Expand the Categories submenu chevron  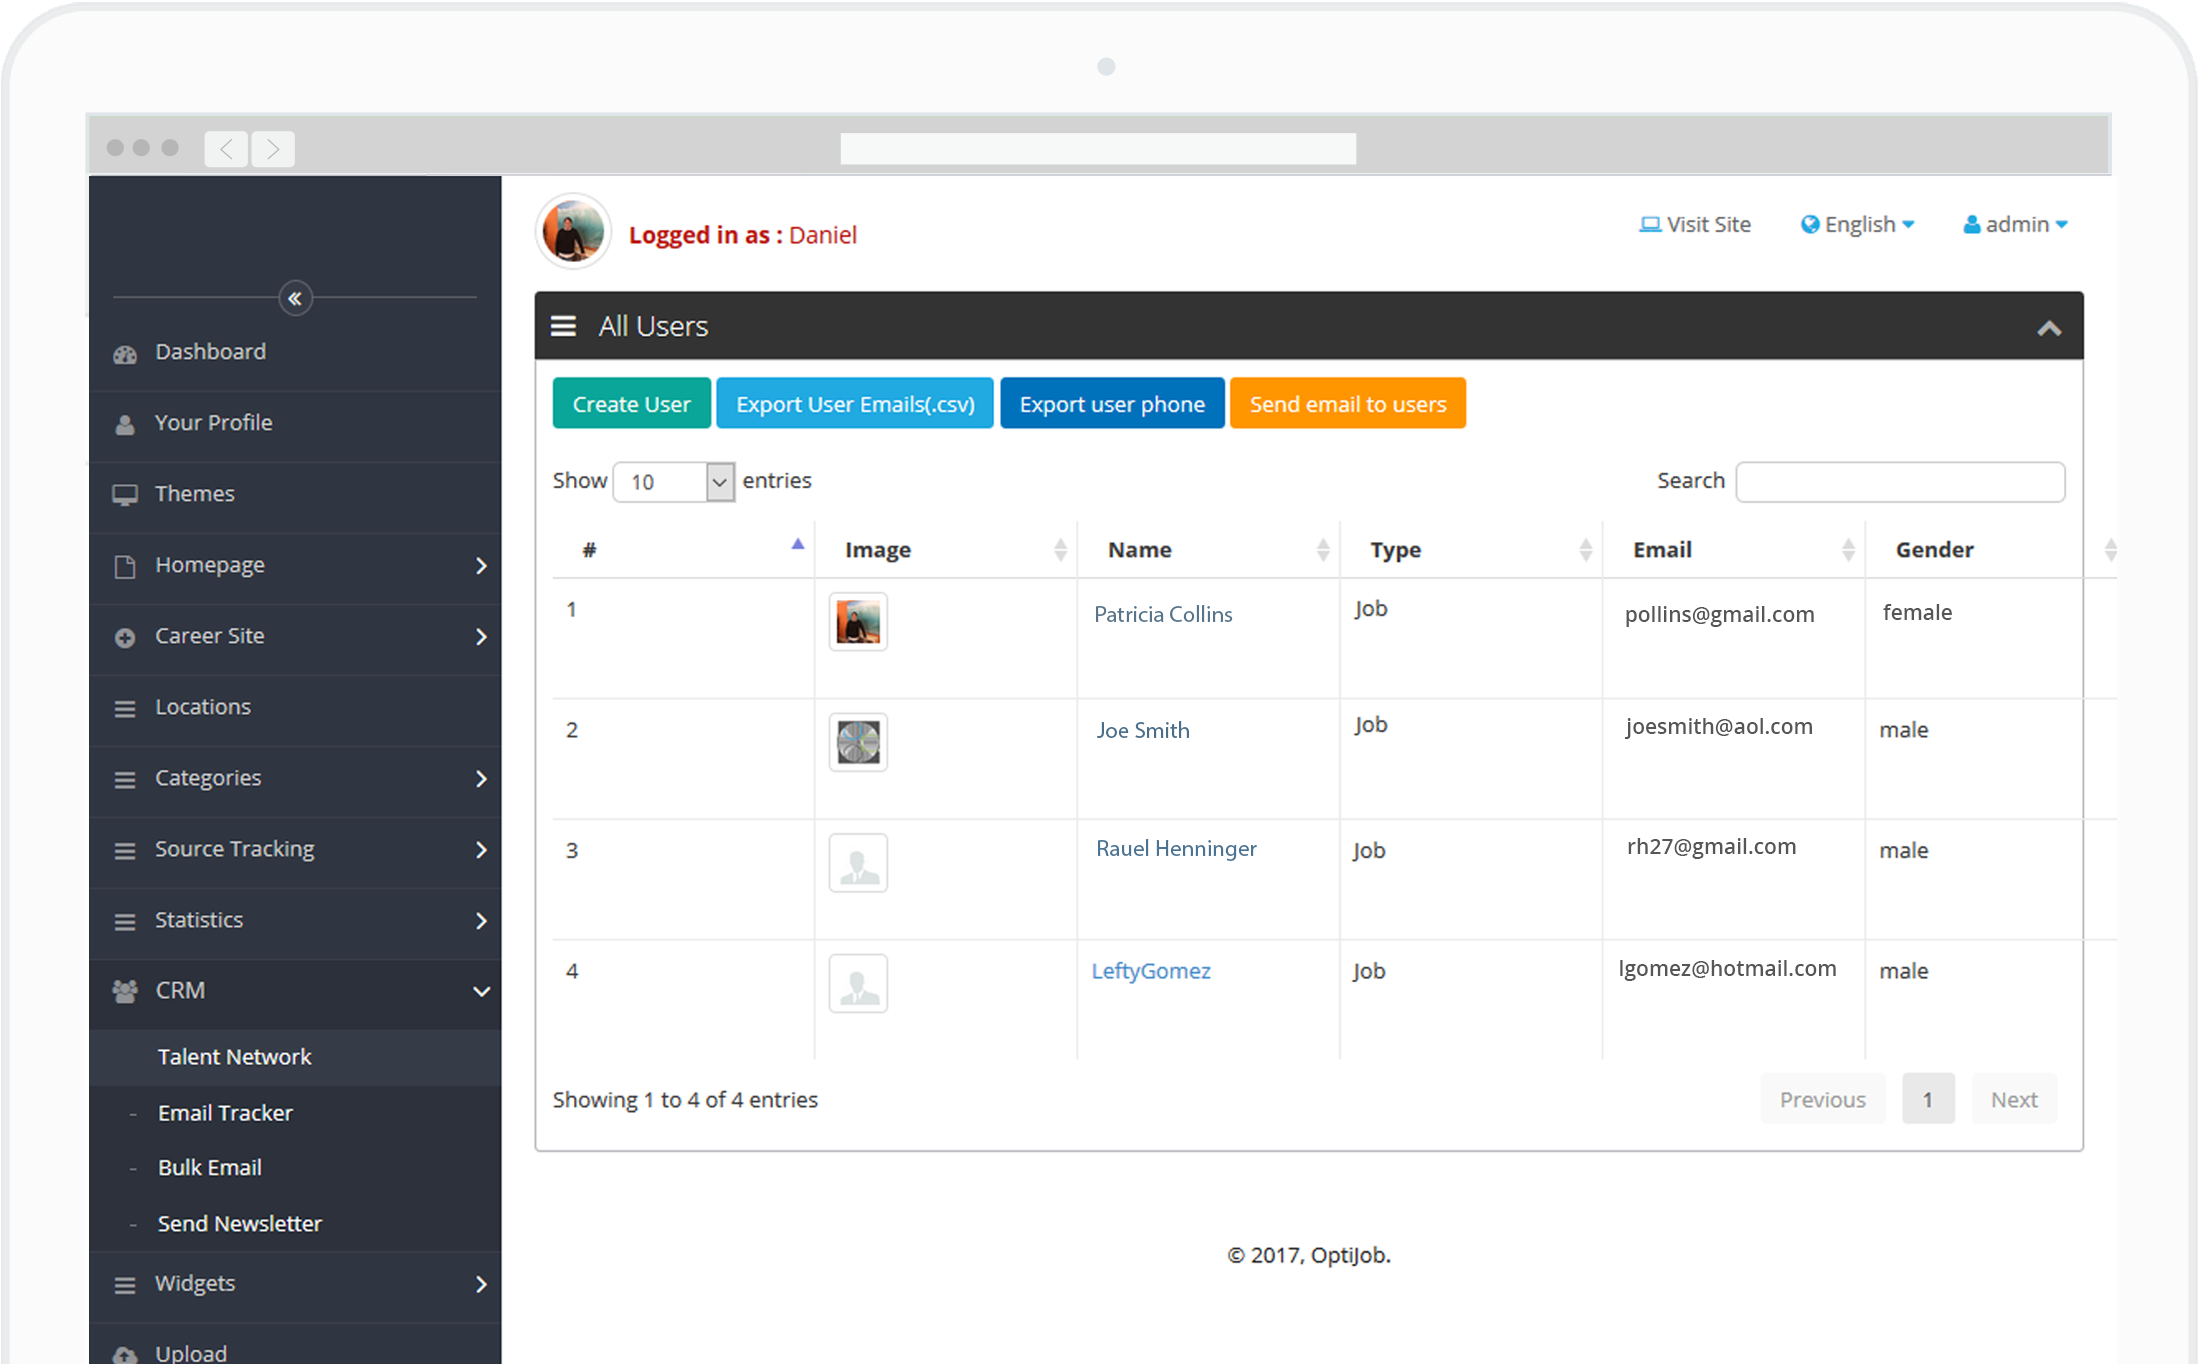click(x=481, y=779)
